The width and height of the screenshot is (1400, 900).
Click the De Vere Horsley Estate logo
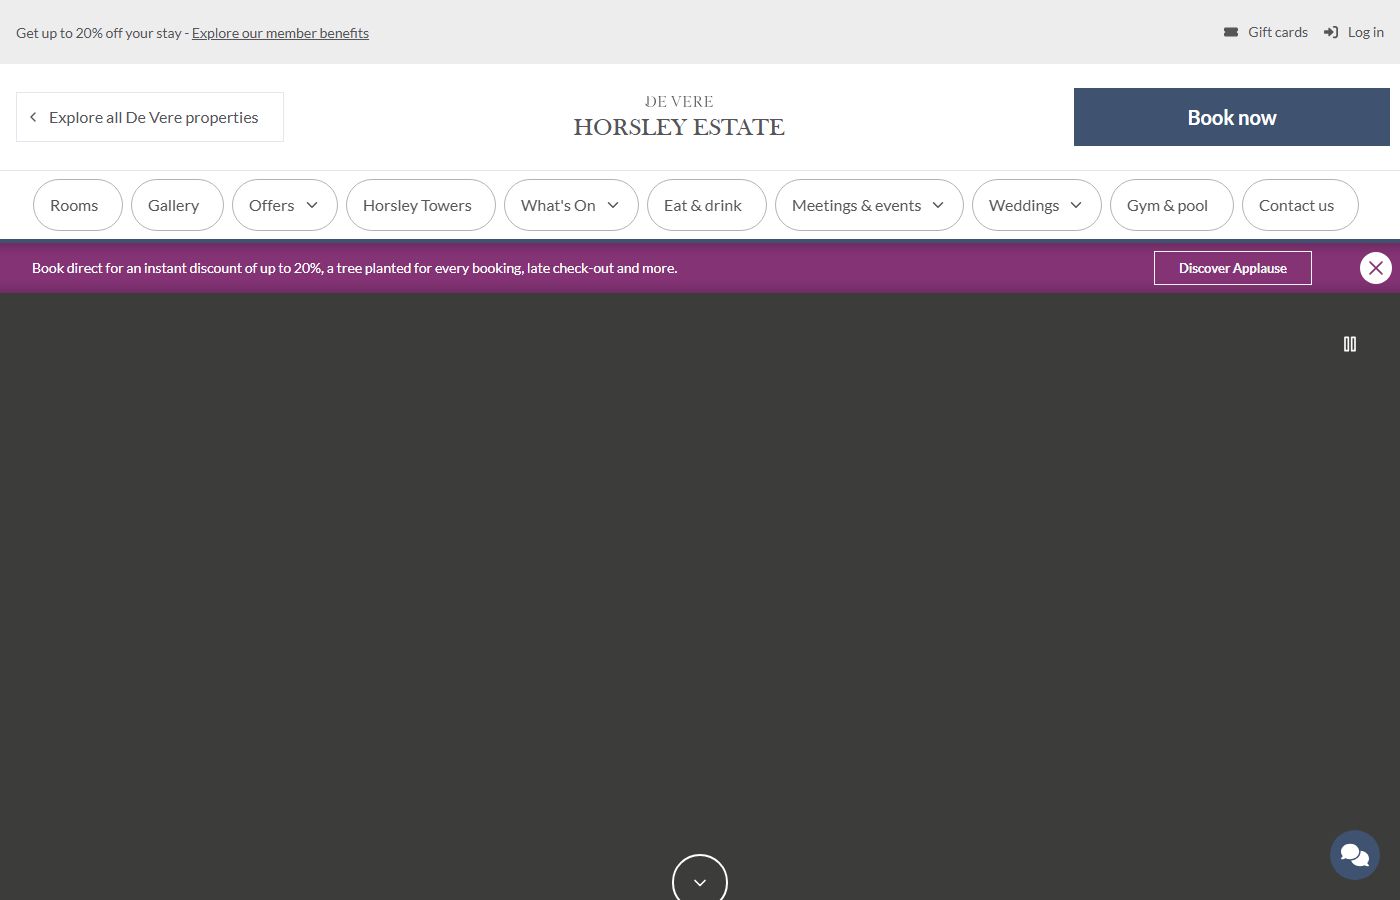(679, 117)
